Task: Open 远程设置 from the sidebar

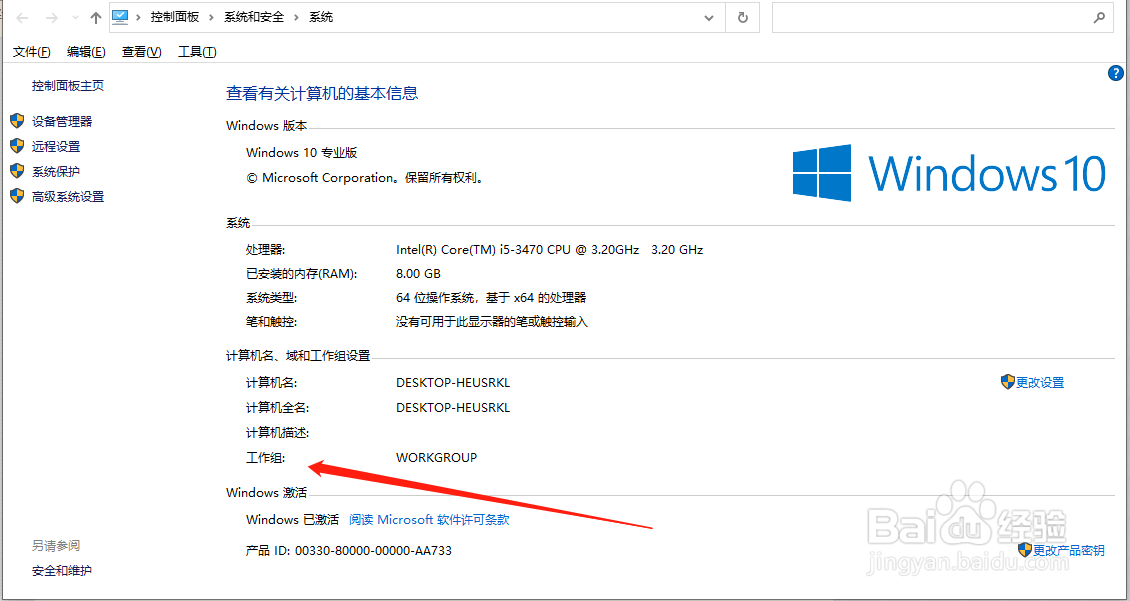Action: point(56,146)
